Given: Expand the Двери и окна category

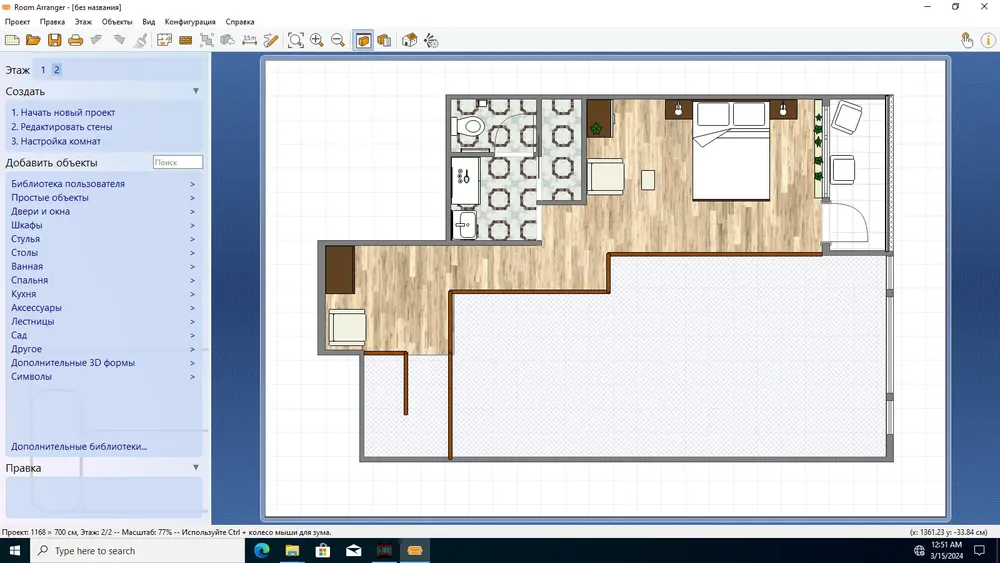Looking at the screenshot, I should pos(103,211).
